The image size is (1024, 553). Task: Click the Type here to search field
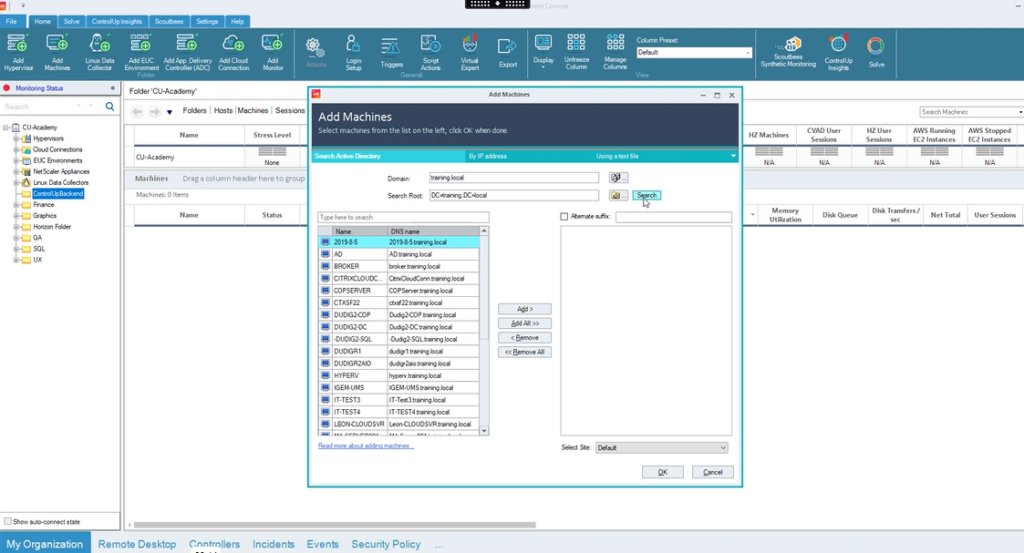[x=403, y=217]
